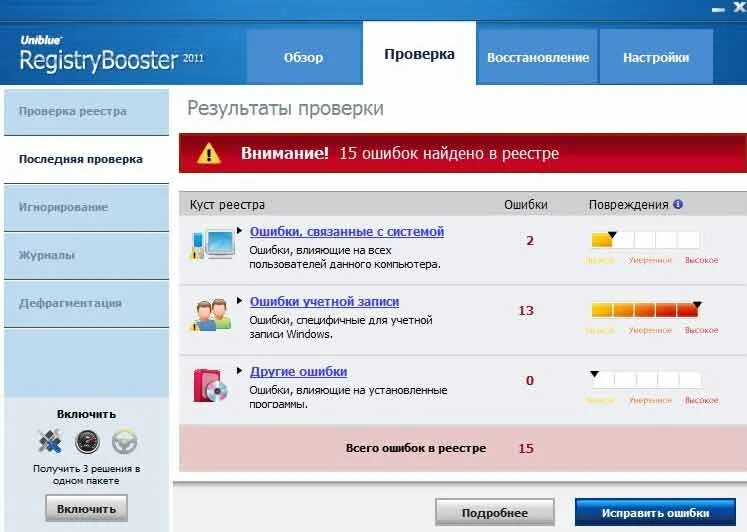The height and width of the screenshot is (532, 747).
Task: Click the Uniblue RegistryBooster 2011 logo
Action: 111,53
